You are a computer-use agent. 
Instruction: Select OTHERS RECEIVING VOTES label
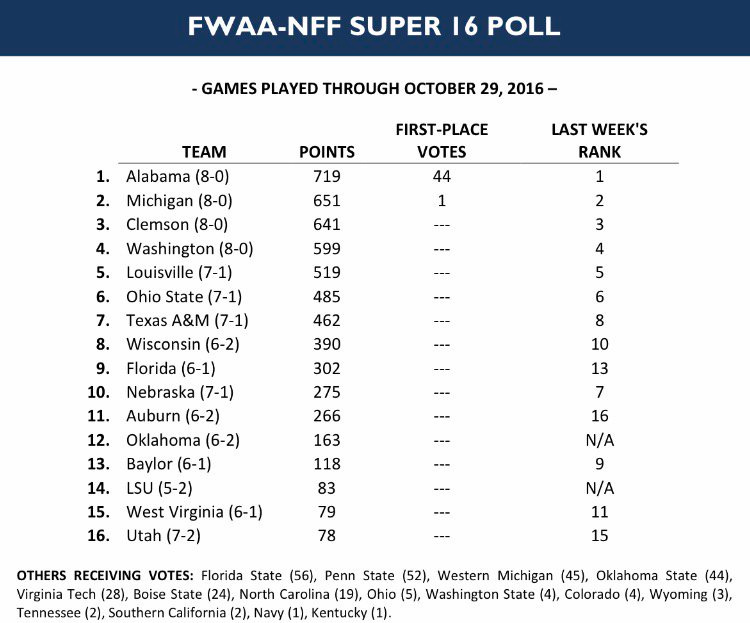[x=105, y=575]
